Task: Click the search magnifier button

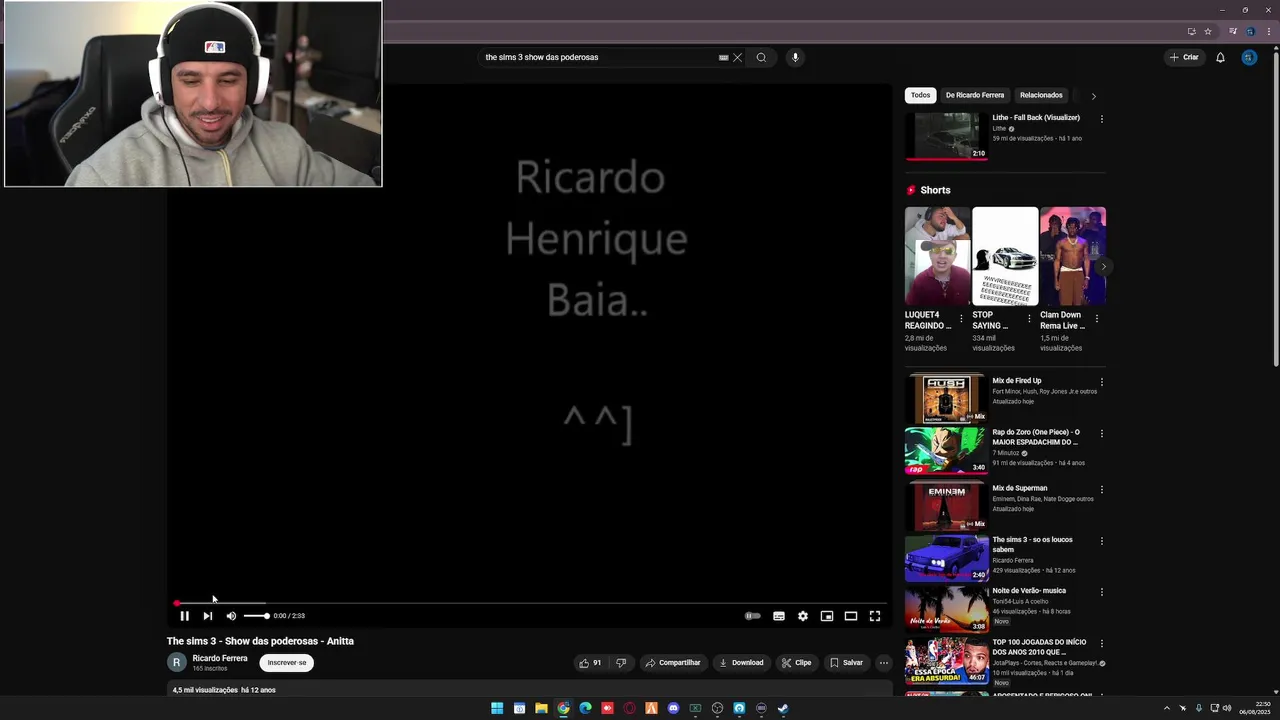Action: pos(761,57)
